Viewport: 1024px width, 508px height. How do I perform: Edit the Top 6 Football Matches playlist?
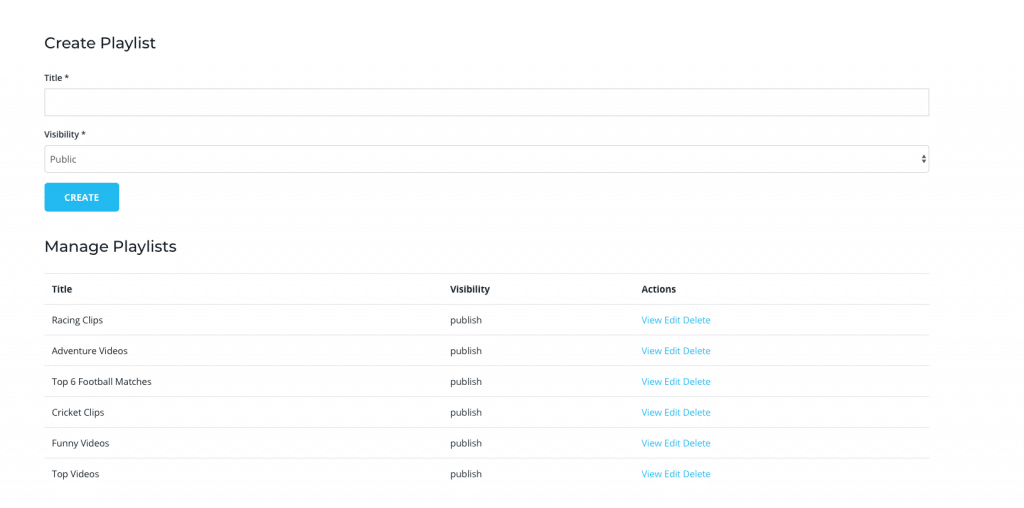[672, 381]
